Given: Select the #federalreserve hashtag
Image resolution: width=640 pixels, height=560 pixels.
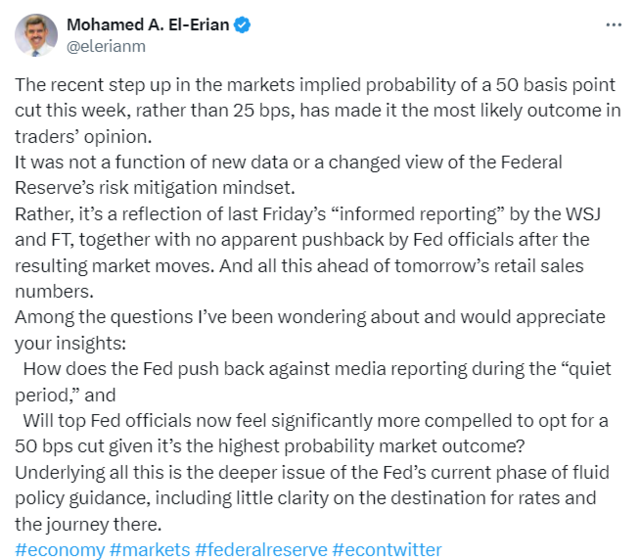Looking at the screenshot, I should (x=260, y=550).
